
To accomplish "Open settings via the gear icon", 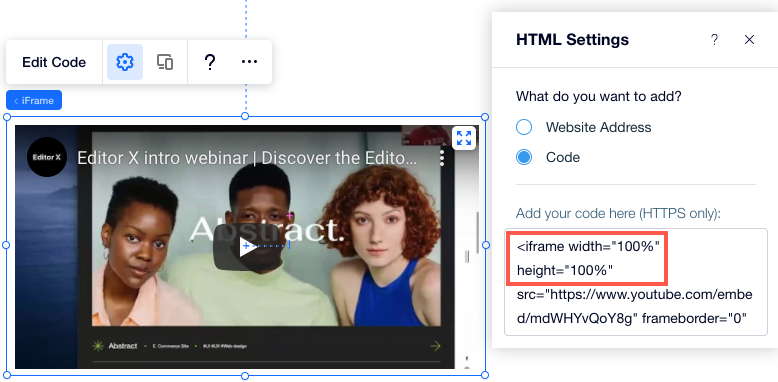I will [x=125, y=62].
